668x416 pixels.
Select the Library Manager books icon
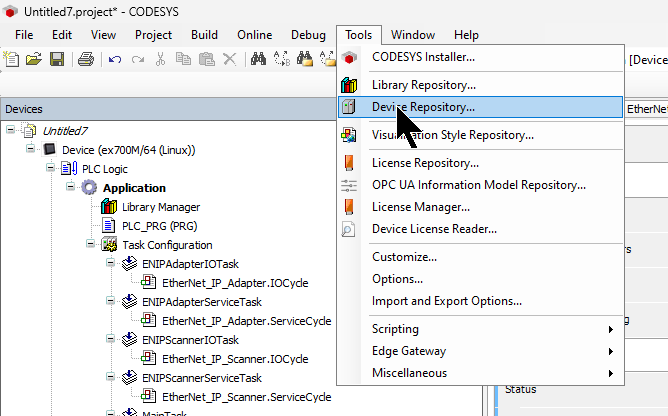(x=109, y=207)
